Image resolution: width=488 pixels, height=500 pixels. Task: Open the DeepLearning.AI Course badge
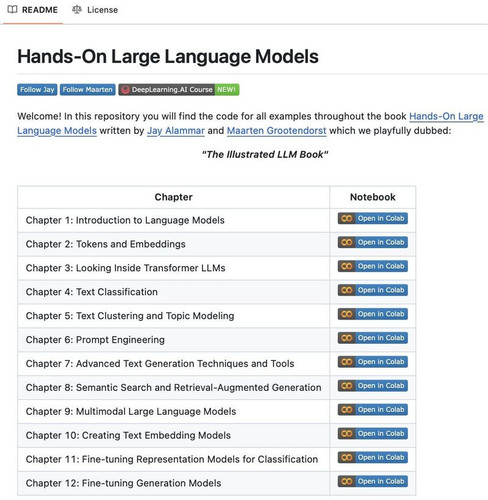(x=179, y=90)
